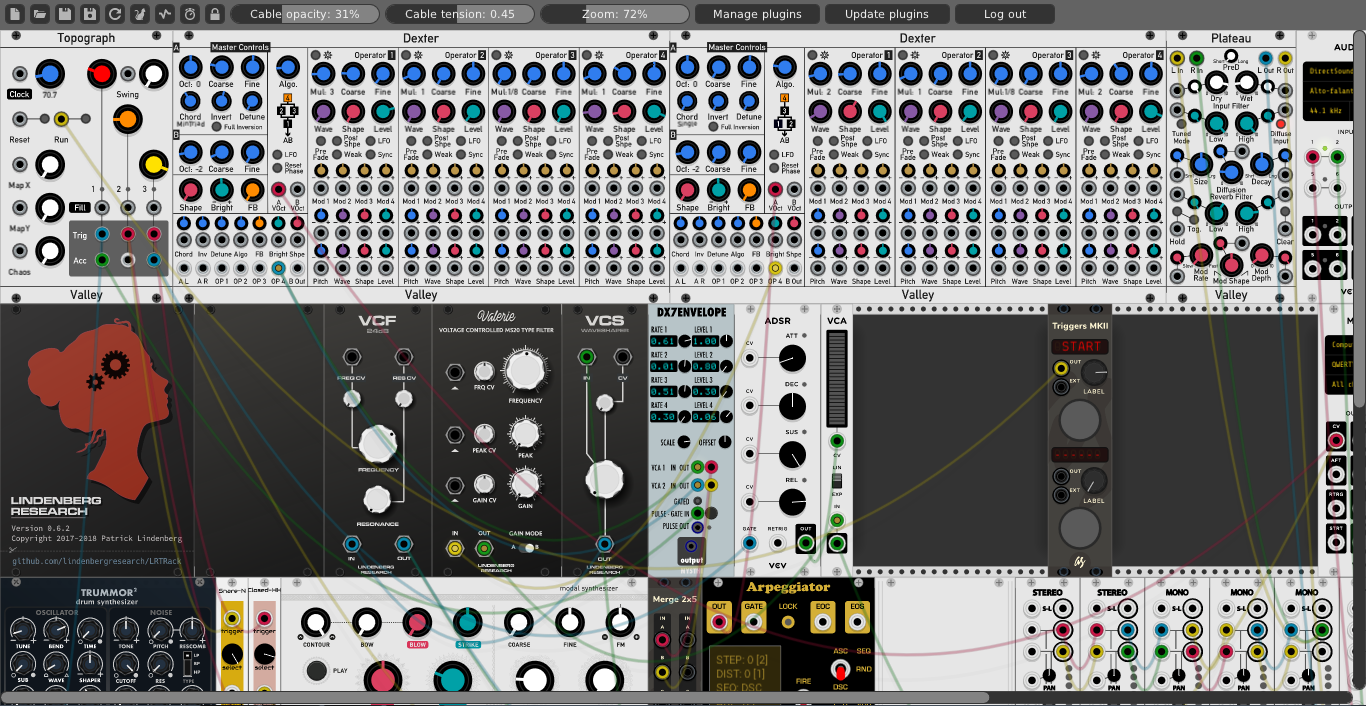Click the Topograph tempo knob above 70.7

[49, 73]
